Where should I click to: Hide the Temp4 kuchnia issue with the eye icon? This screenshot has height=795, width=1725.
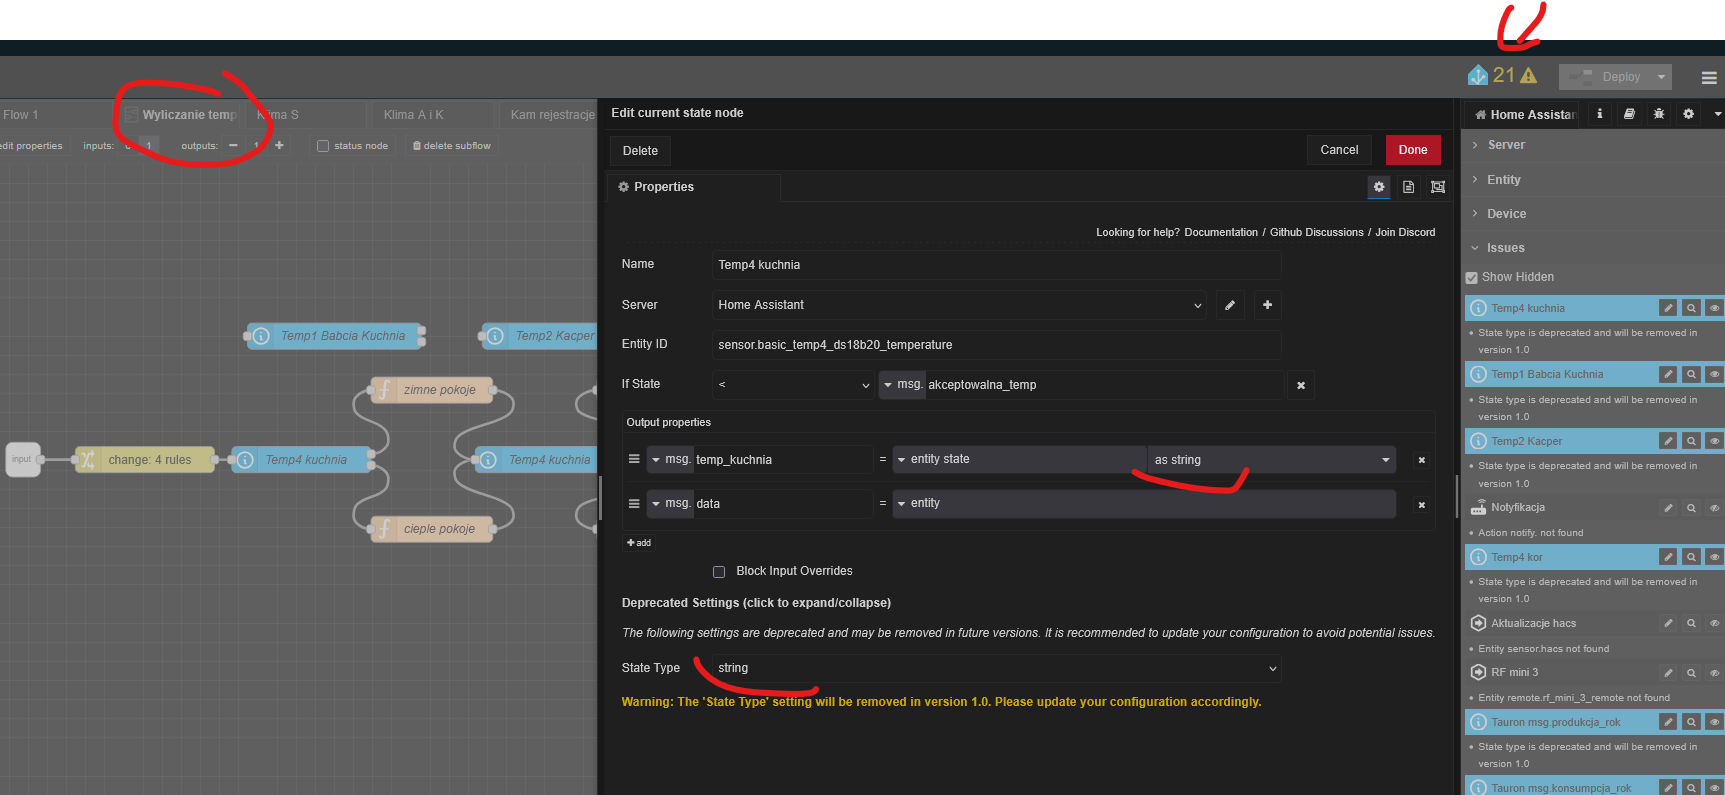pos(1714,308)
